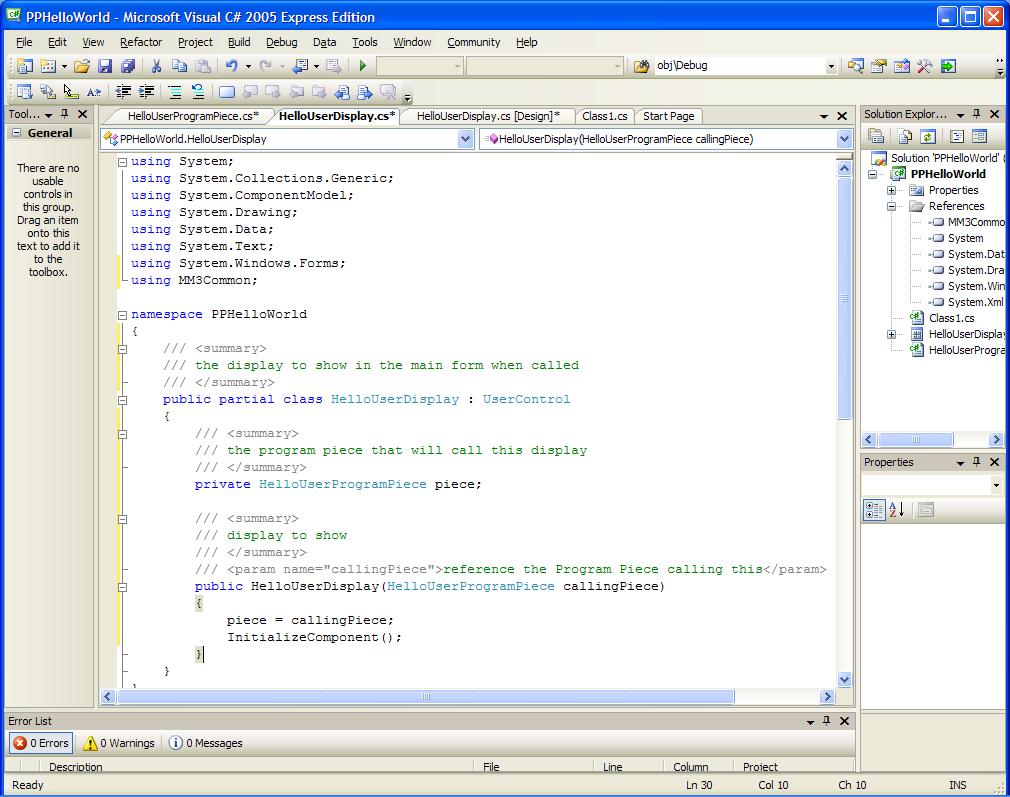Viewport: 1010px width, 797px height.
Task: Click the Start Page toolbar icon
Action: 948,66
